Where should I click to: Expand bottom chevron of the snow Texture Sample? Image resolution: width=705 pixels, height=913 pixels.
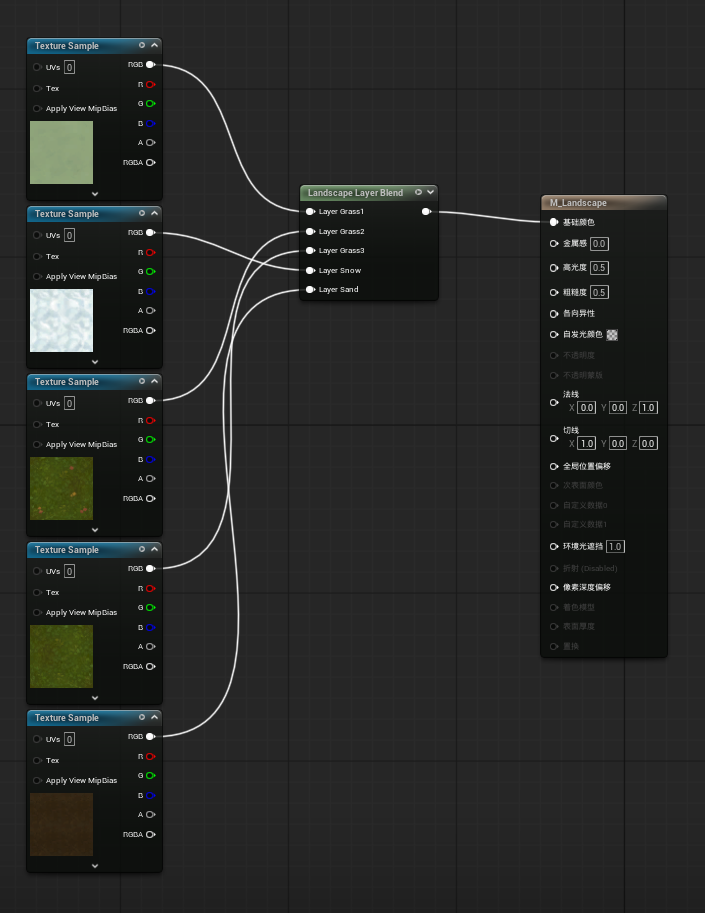(x=95, y=362)
